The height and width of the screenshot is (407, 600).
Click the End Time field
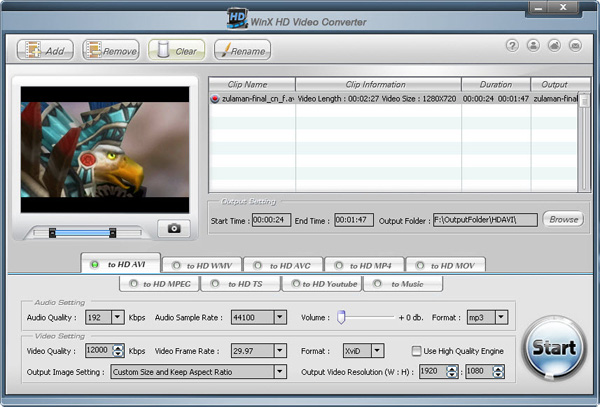(354, 220)
